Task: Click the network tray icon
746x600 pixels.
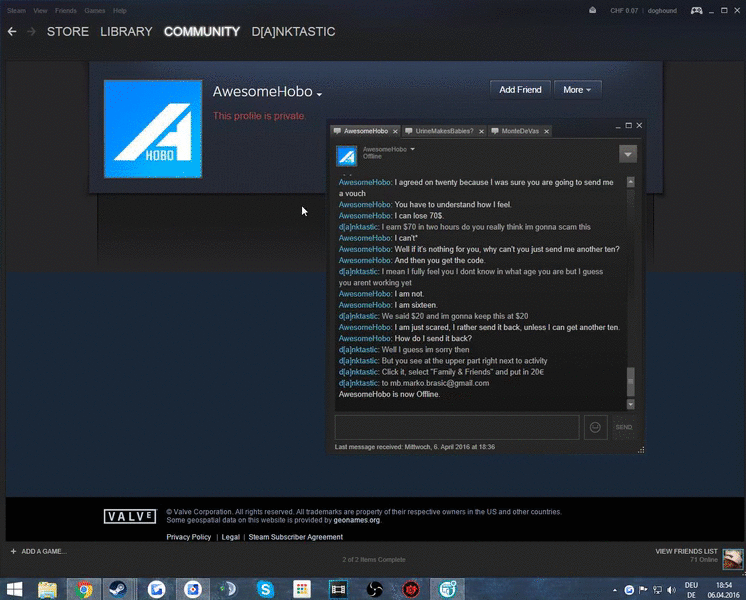Action: pyautogui.click(x=658, y=590)
